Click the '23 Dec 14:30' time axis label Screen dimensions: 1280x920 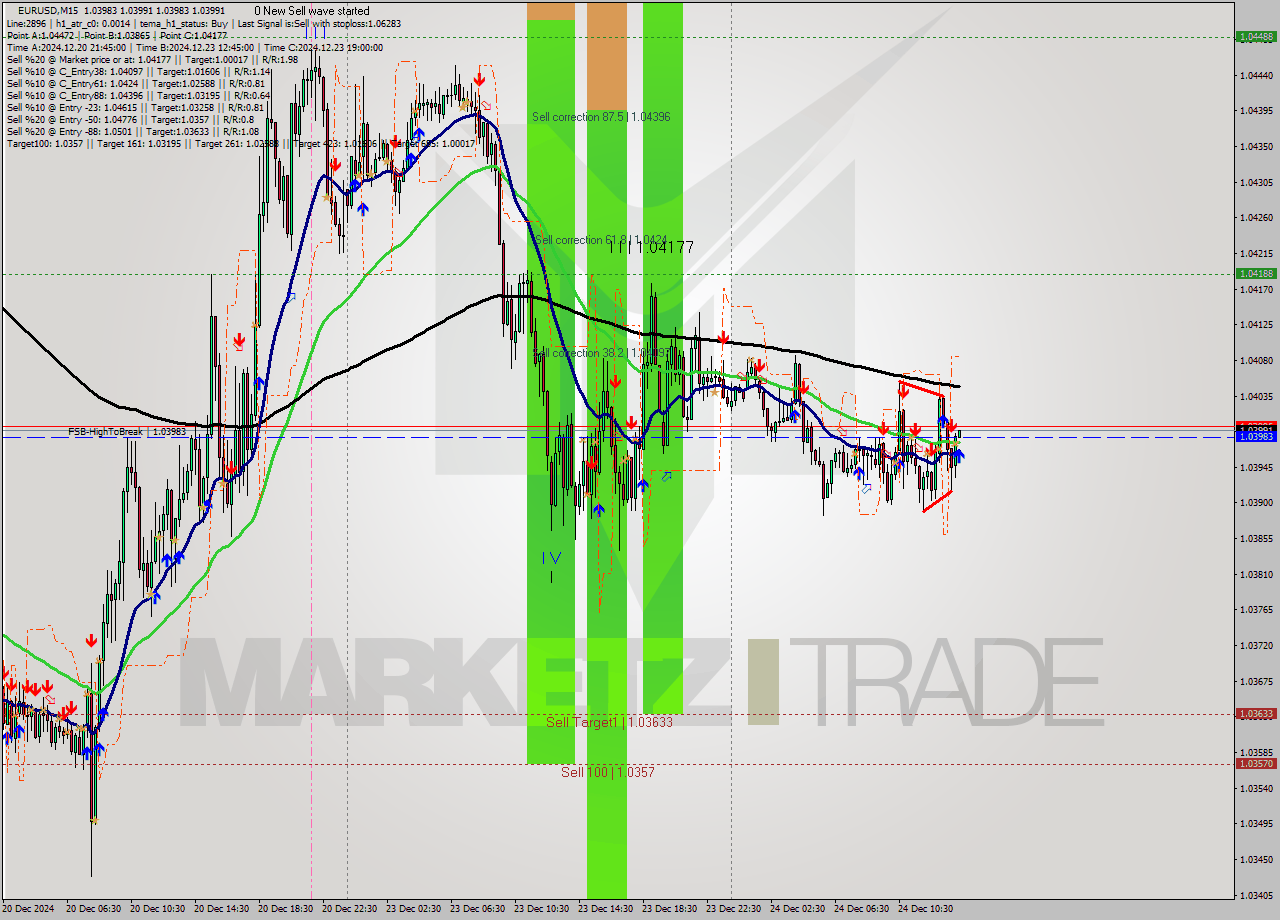click(x=605, y=909)
